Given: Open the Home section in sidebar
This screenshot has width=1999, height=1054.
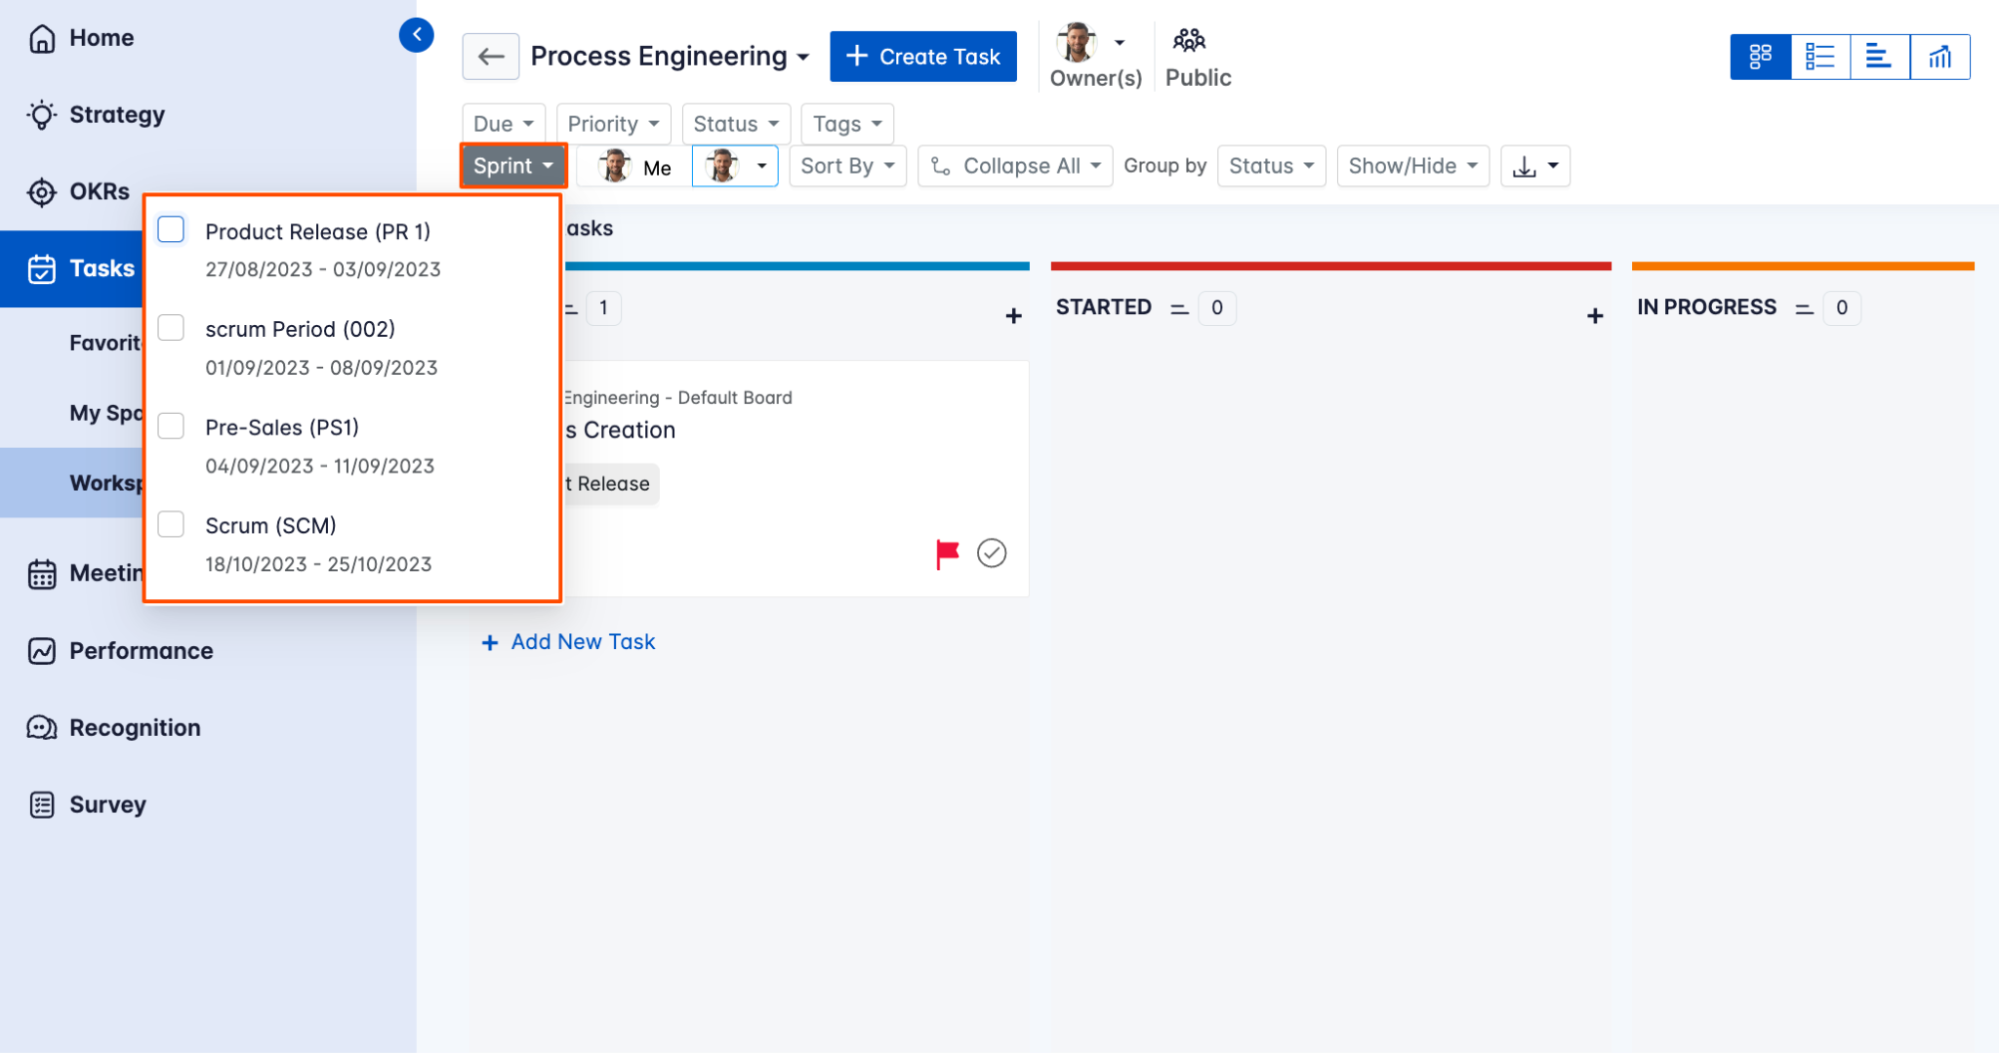Looking at the screenshot, I should click(x=101, y=37).
